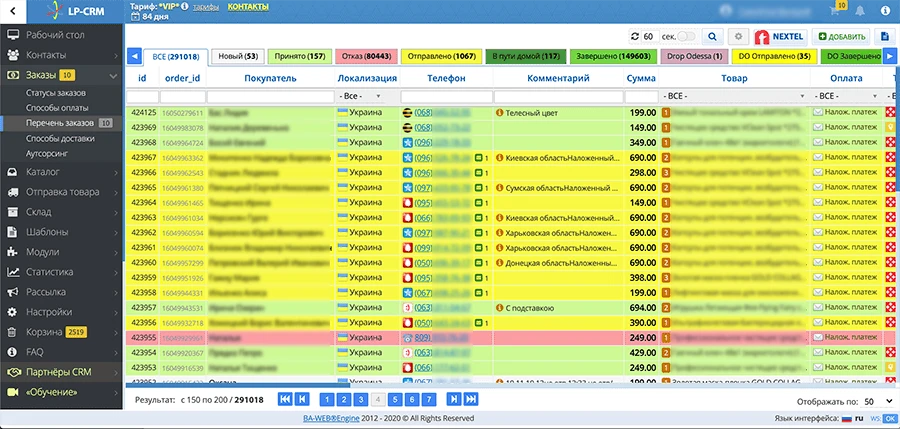Select the Отказ (80443) status tab
This screenshot has width=900, height=429.
(x=366, y=56)
